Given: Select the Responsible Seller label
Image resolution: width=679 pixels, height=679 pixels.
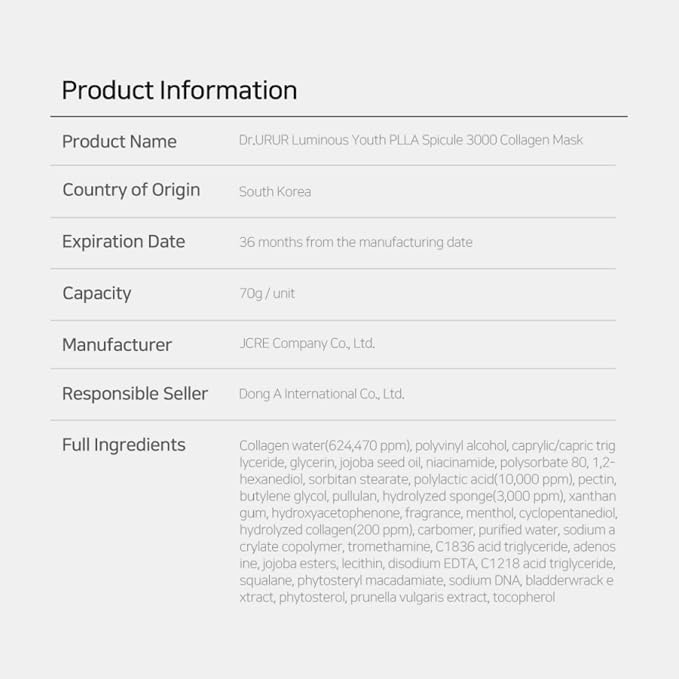Looking at the screenshot, I should (x=135, y=394).
